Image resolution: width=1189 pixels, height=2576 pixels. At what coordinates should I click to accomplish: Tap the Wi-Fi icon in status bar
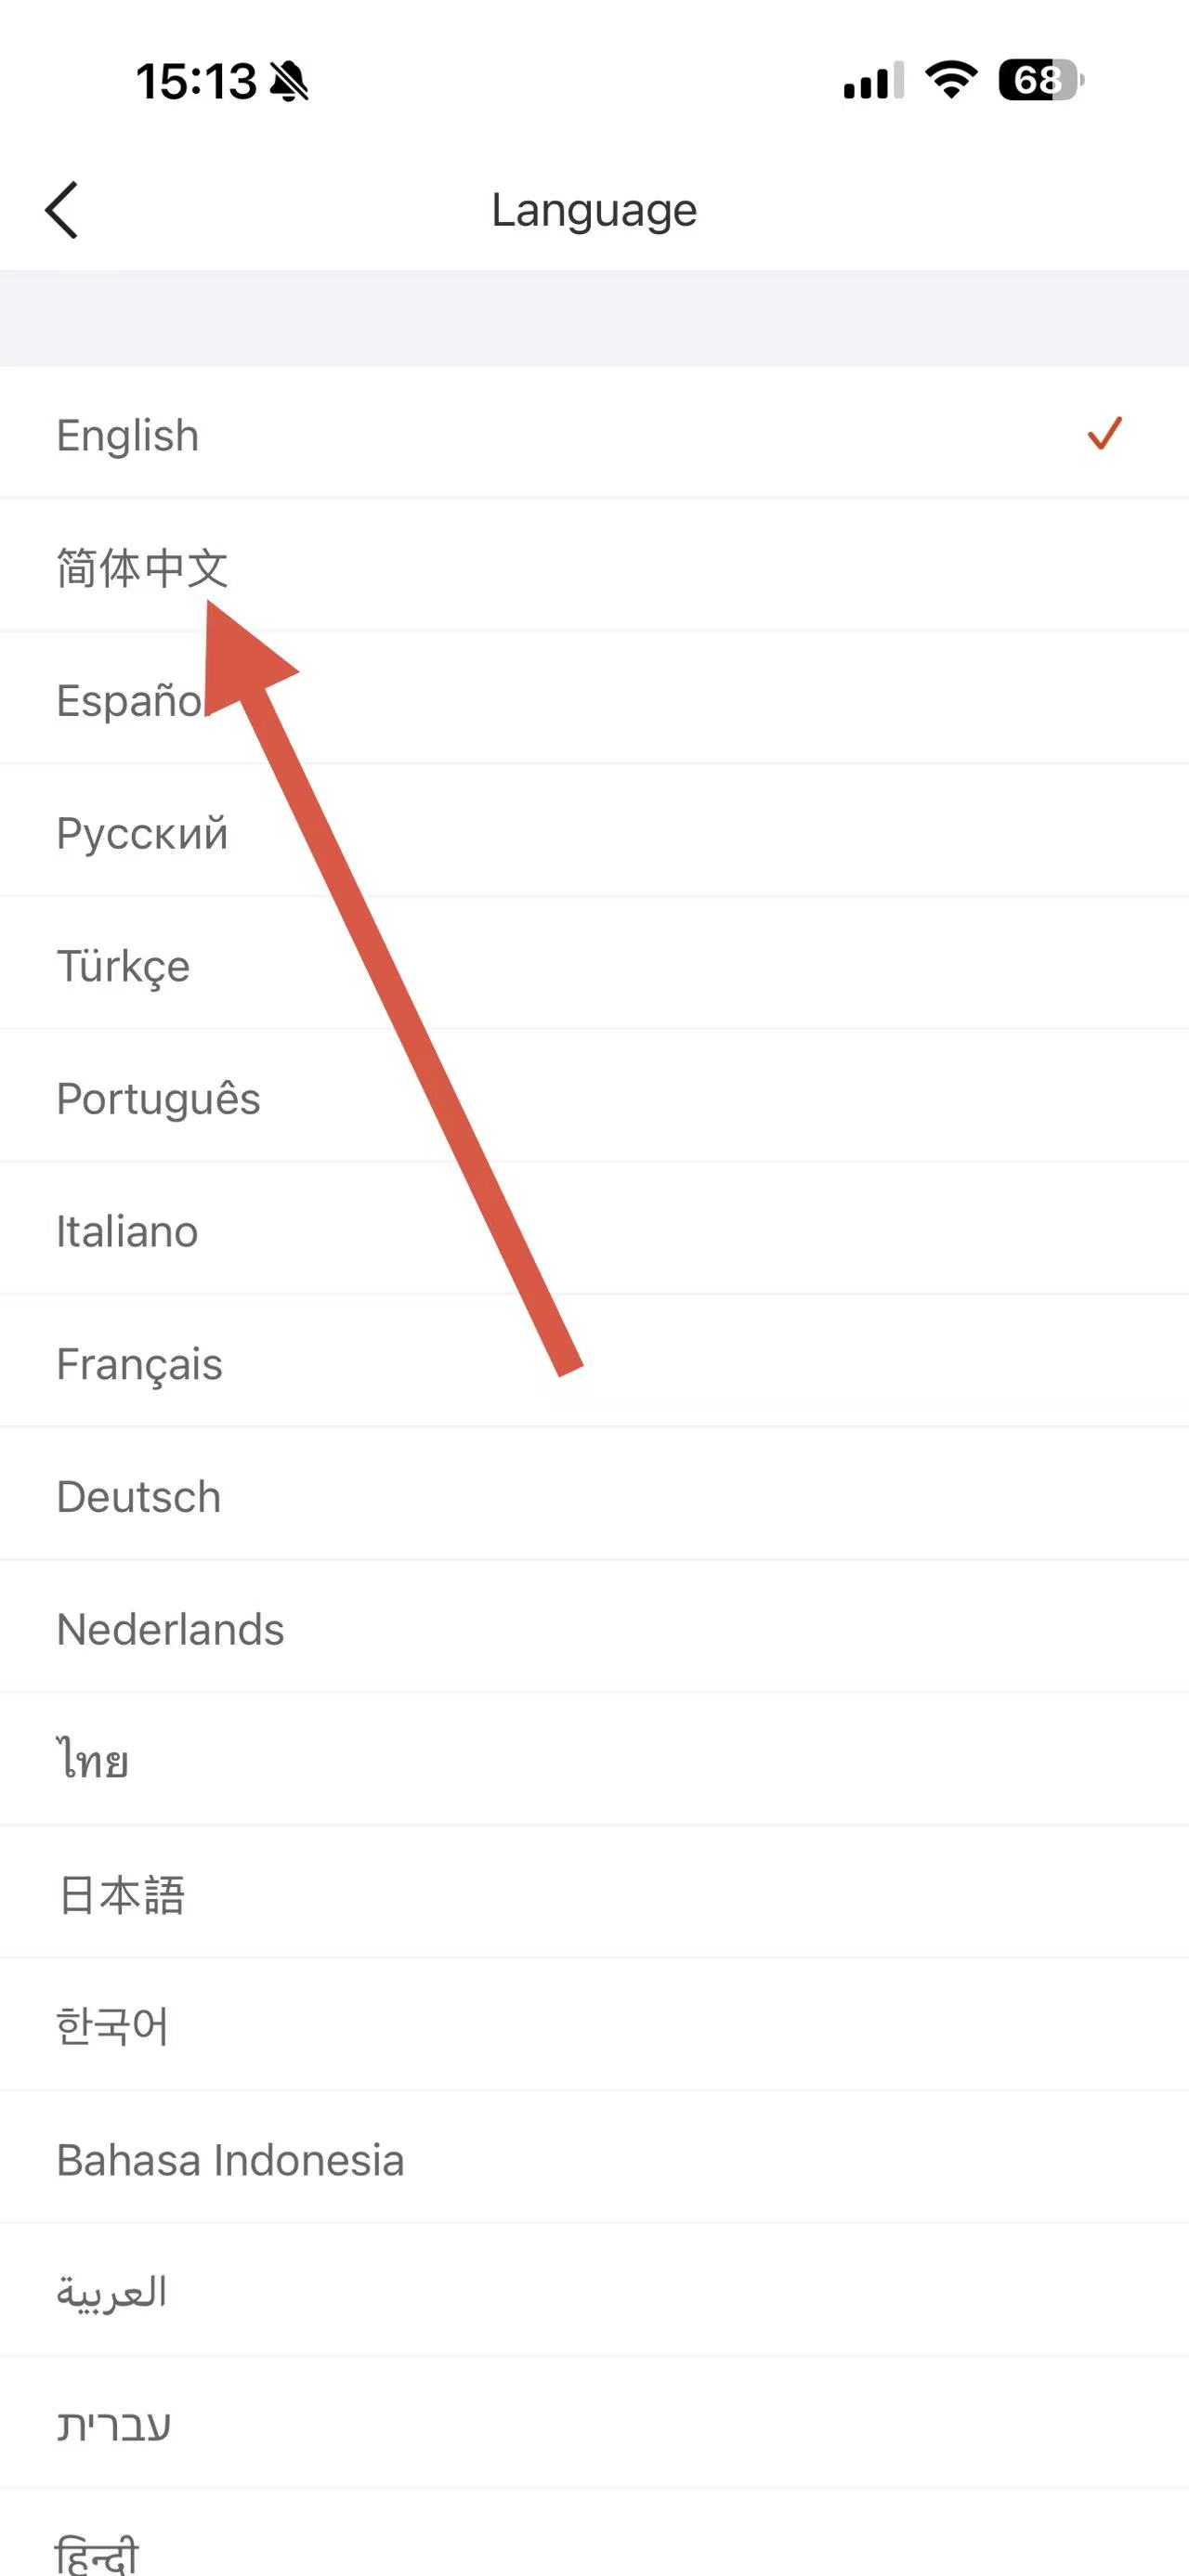coord(951,80)
